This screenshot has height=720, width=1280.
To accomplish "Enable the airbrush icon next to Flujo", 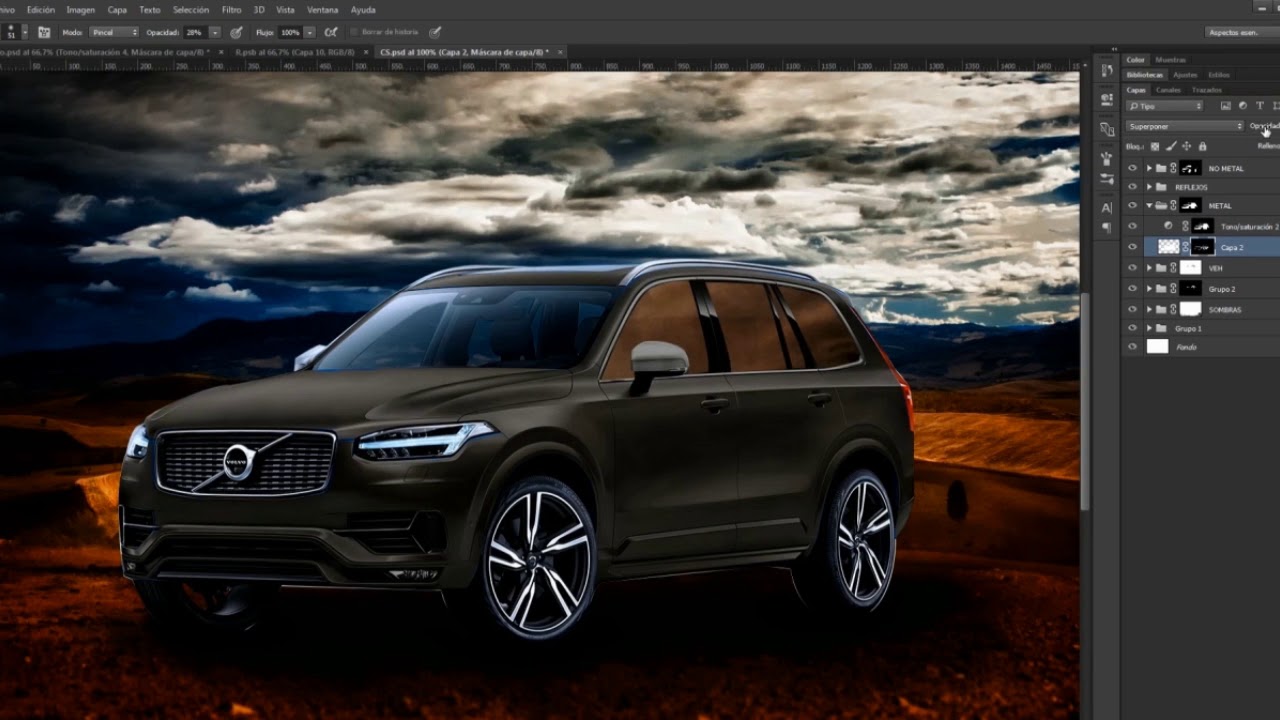I will [x=331, y=32].
